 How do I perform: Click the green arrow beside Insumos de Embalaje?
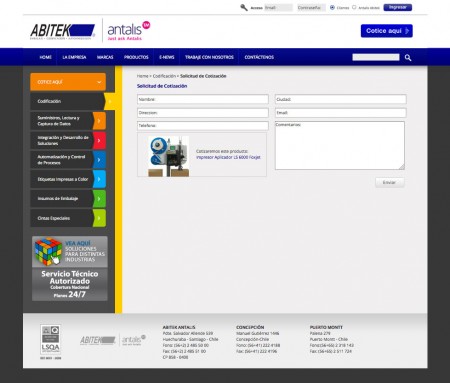click(99, 199)
